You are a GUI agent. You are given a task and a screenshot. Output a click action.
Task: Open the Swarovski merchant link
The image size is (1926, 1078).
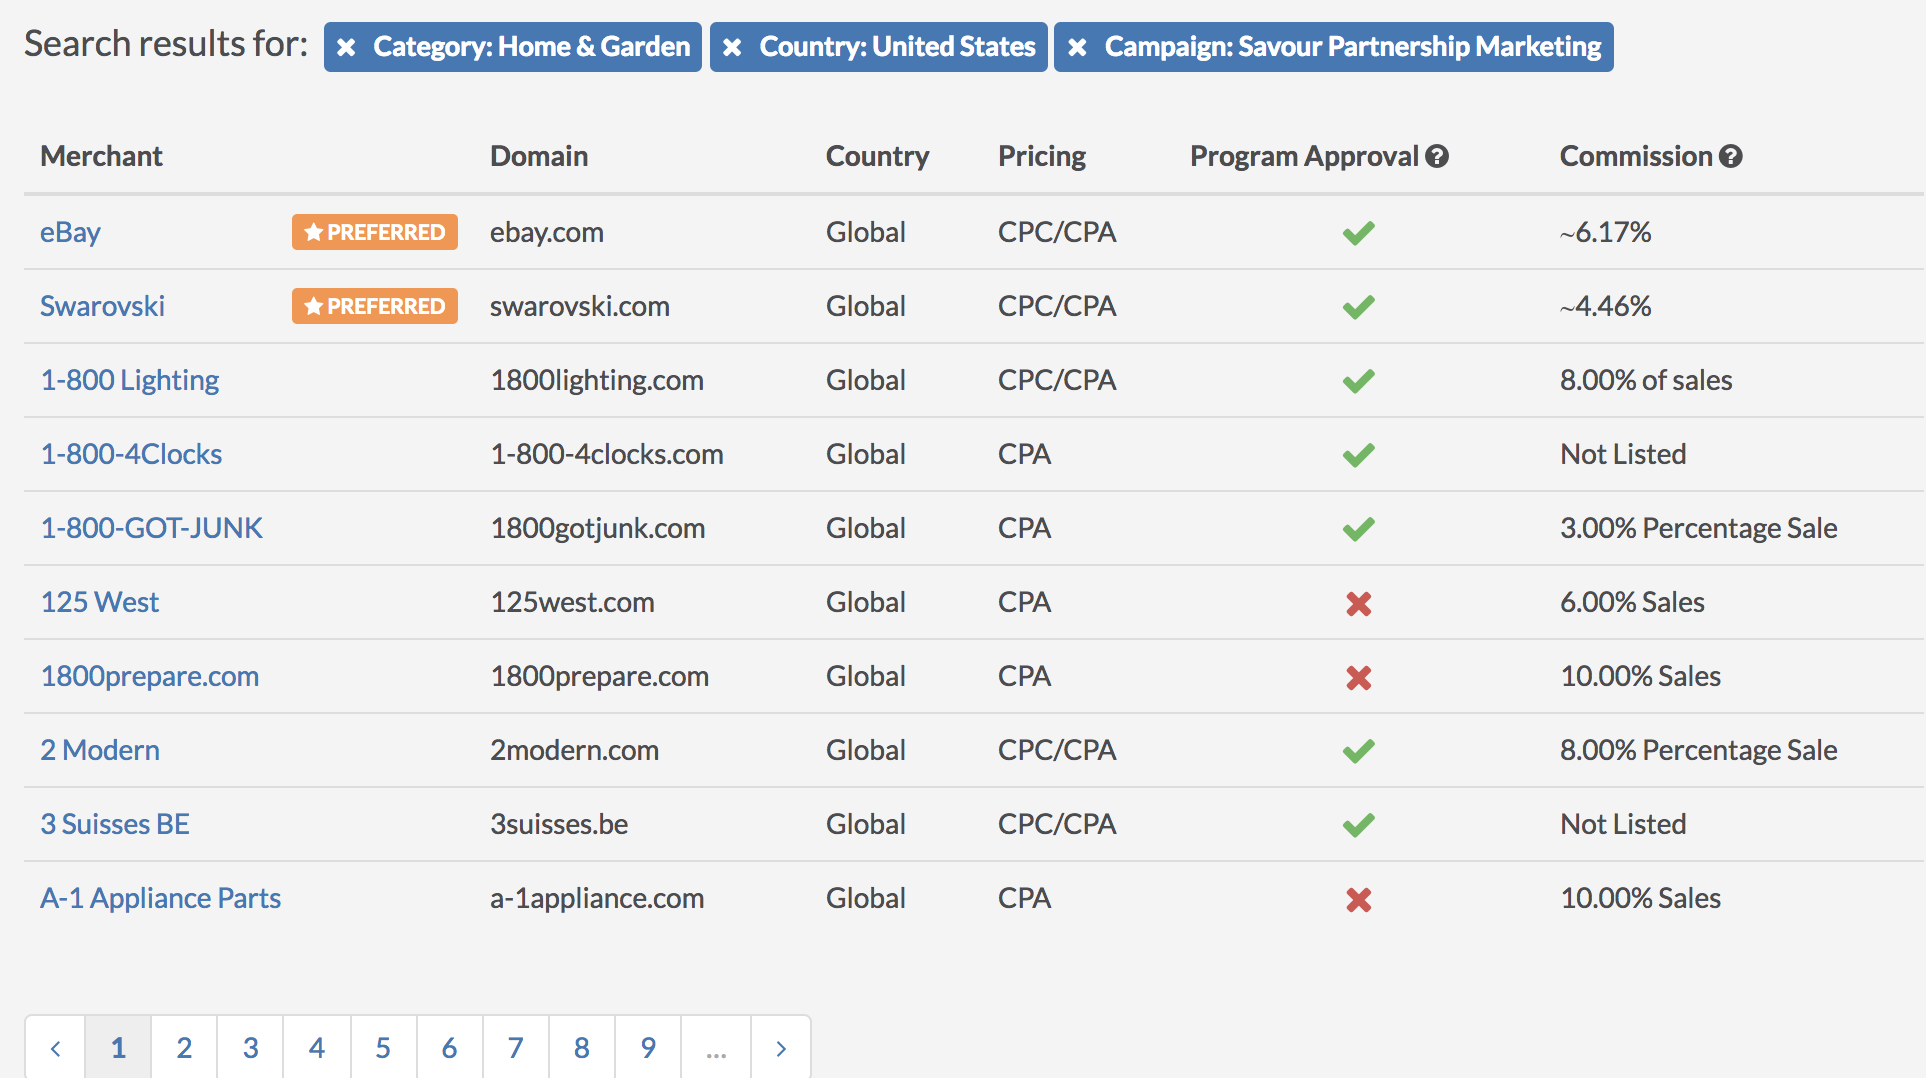102,306
